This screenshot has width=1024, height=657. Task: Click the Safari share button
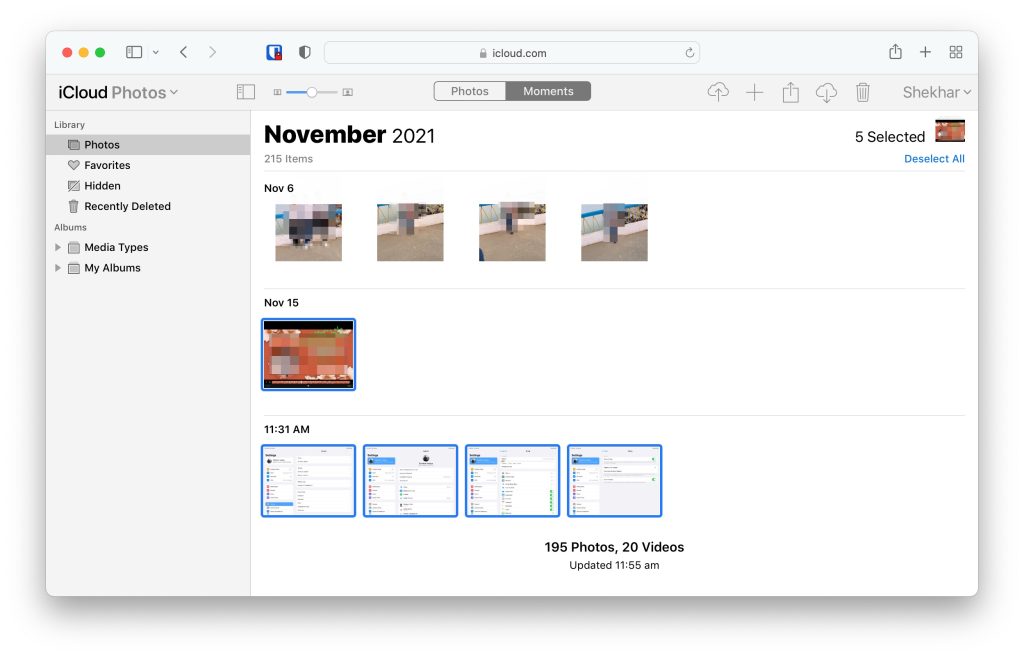tap(895, 52)
